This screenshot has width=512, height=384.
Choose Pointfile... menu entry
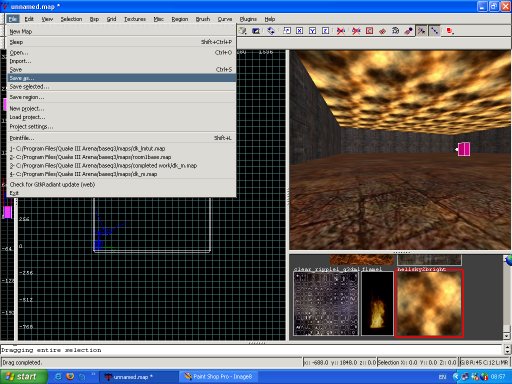[x=121, y=138]
